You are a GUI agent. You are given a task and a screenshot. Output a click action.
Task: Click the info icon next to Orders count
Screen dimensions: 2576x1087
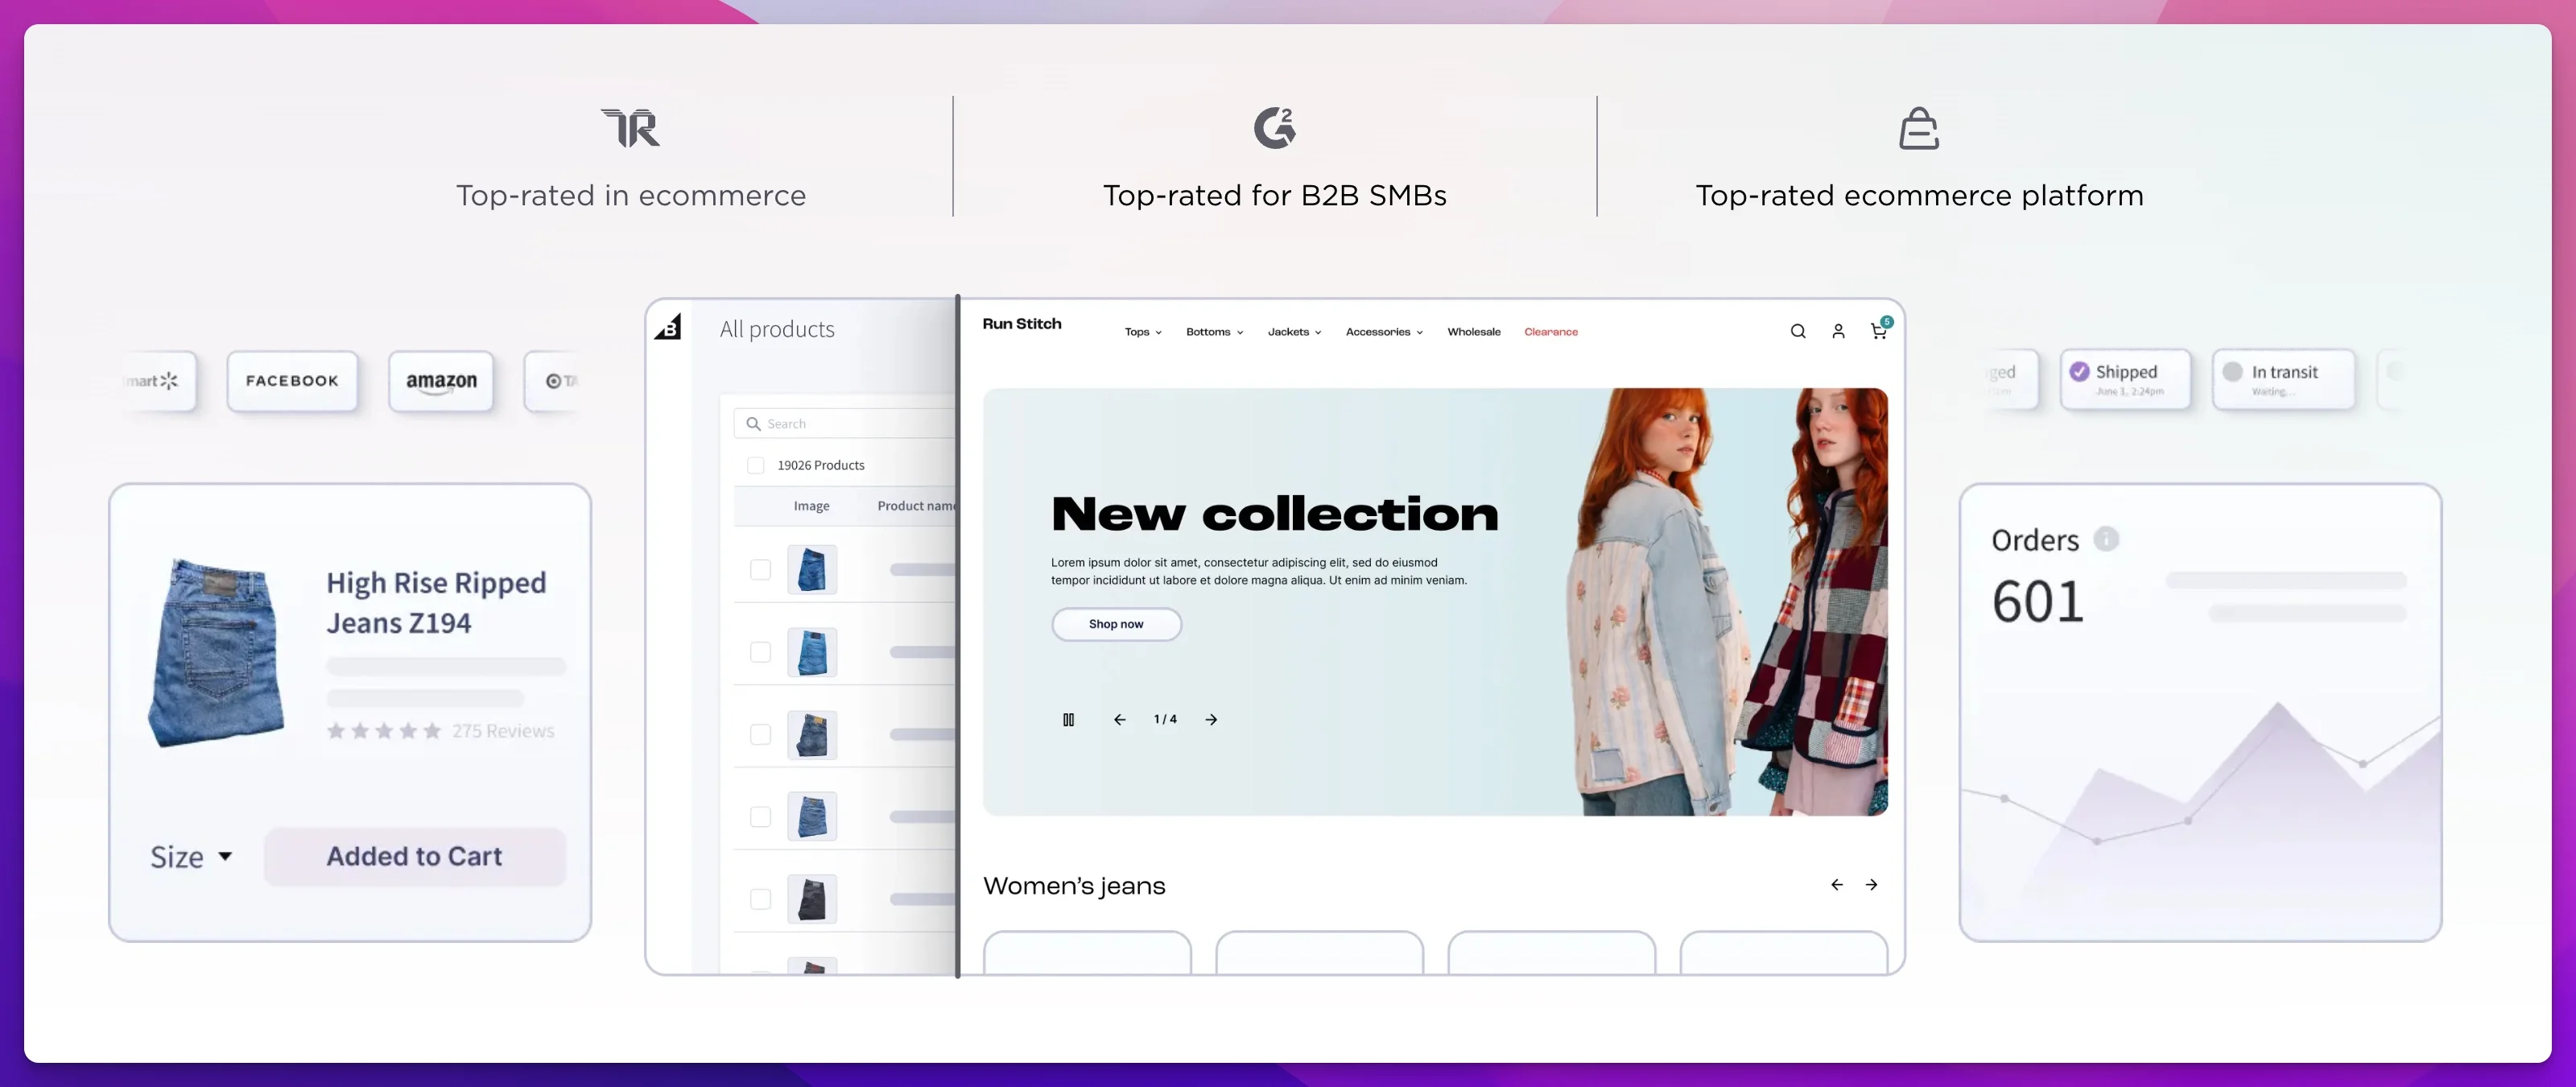tap(2105, 539)
